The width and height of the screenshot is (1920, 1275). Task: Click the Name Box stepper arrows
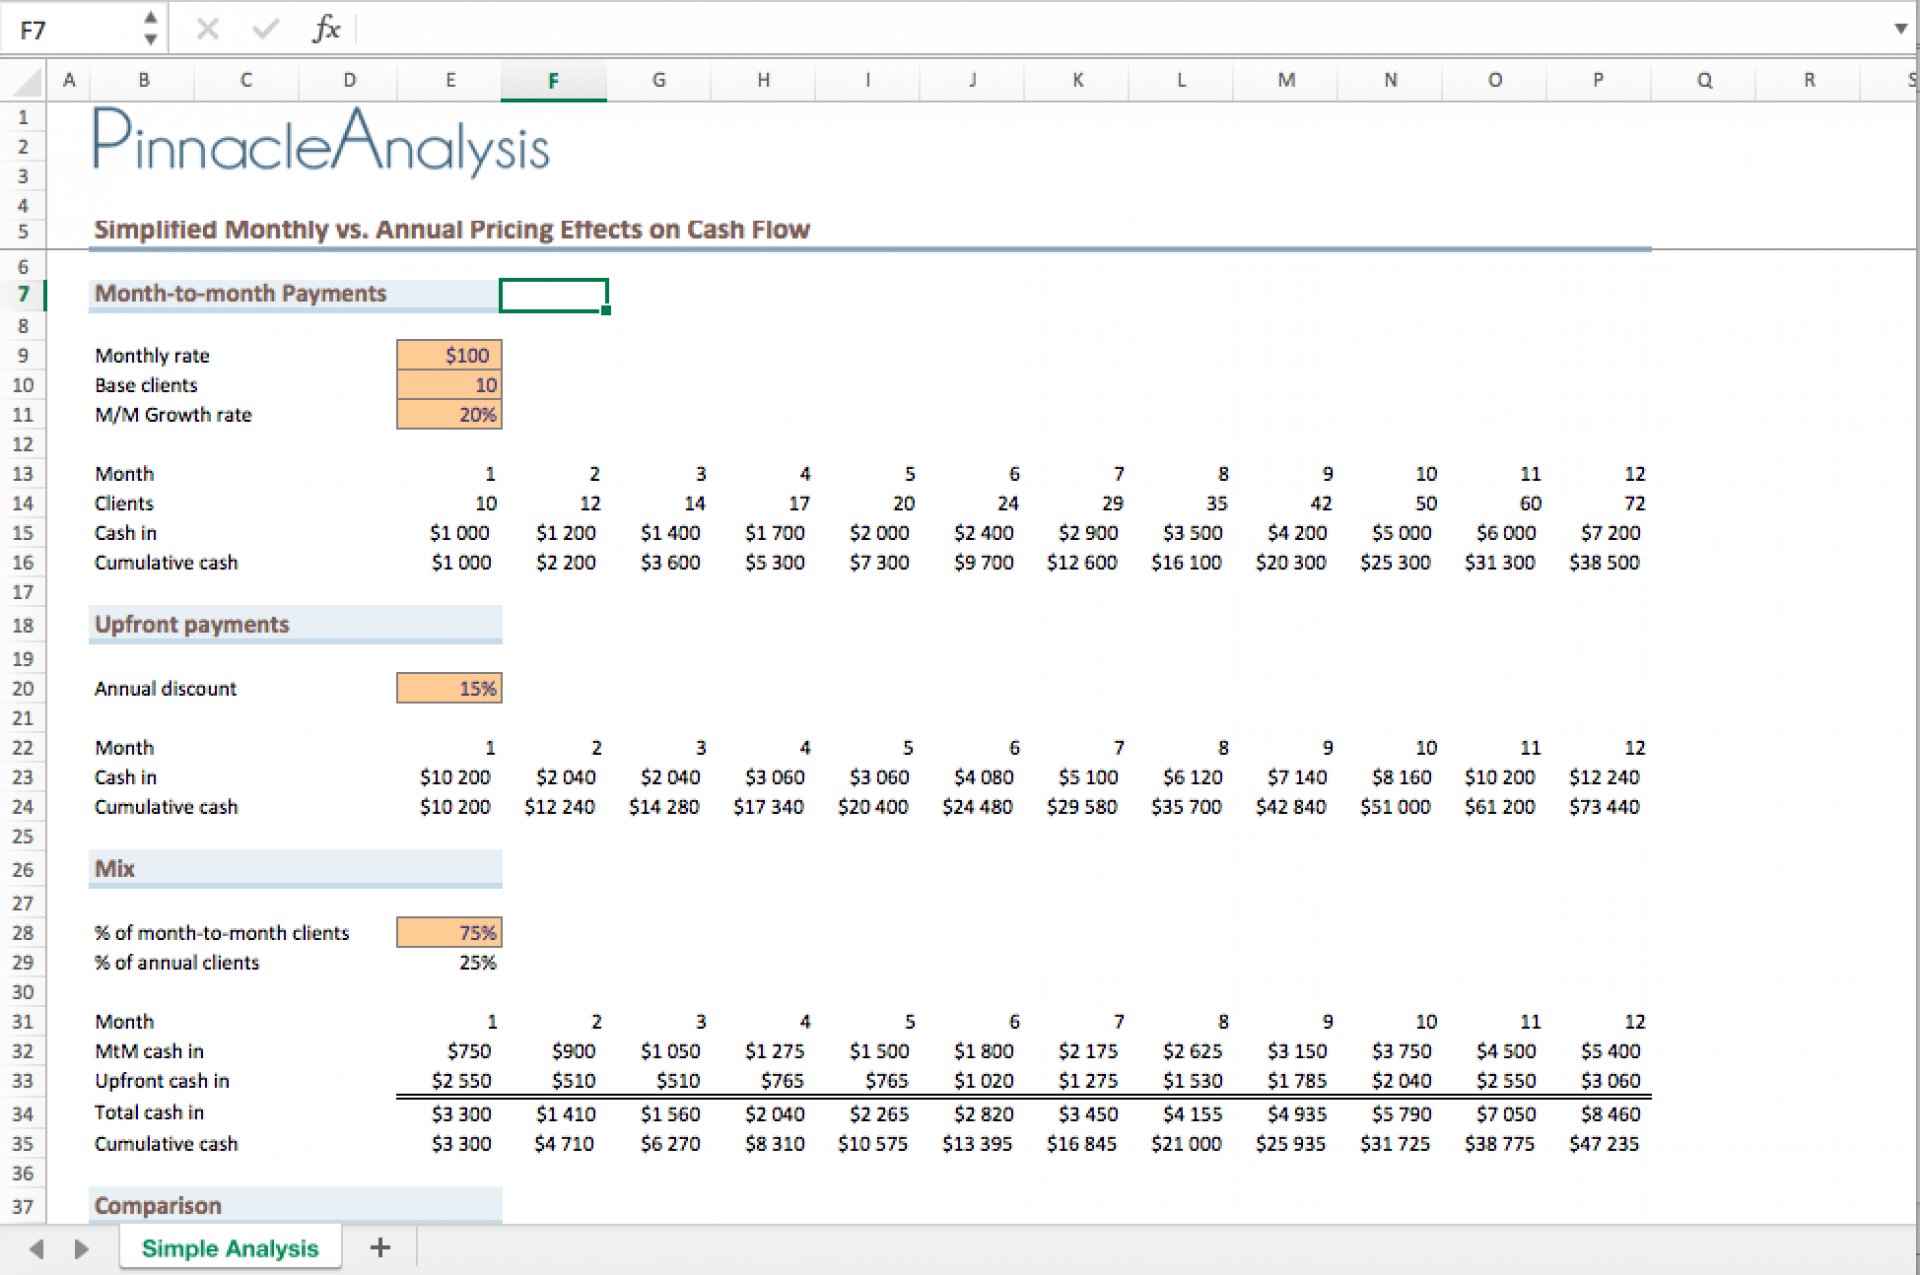coord(150,28)
